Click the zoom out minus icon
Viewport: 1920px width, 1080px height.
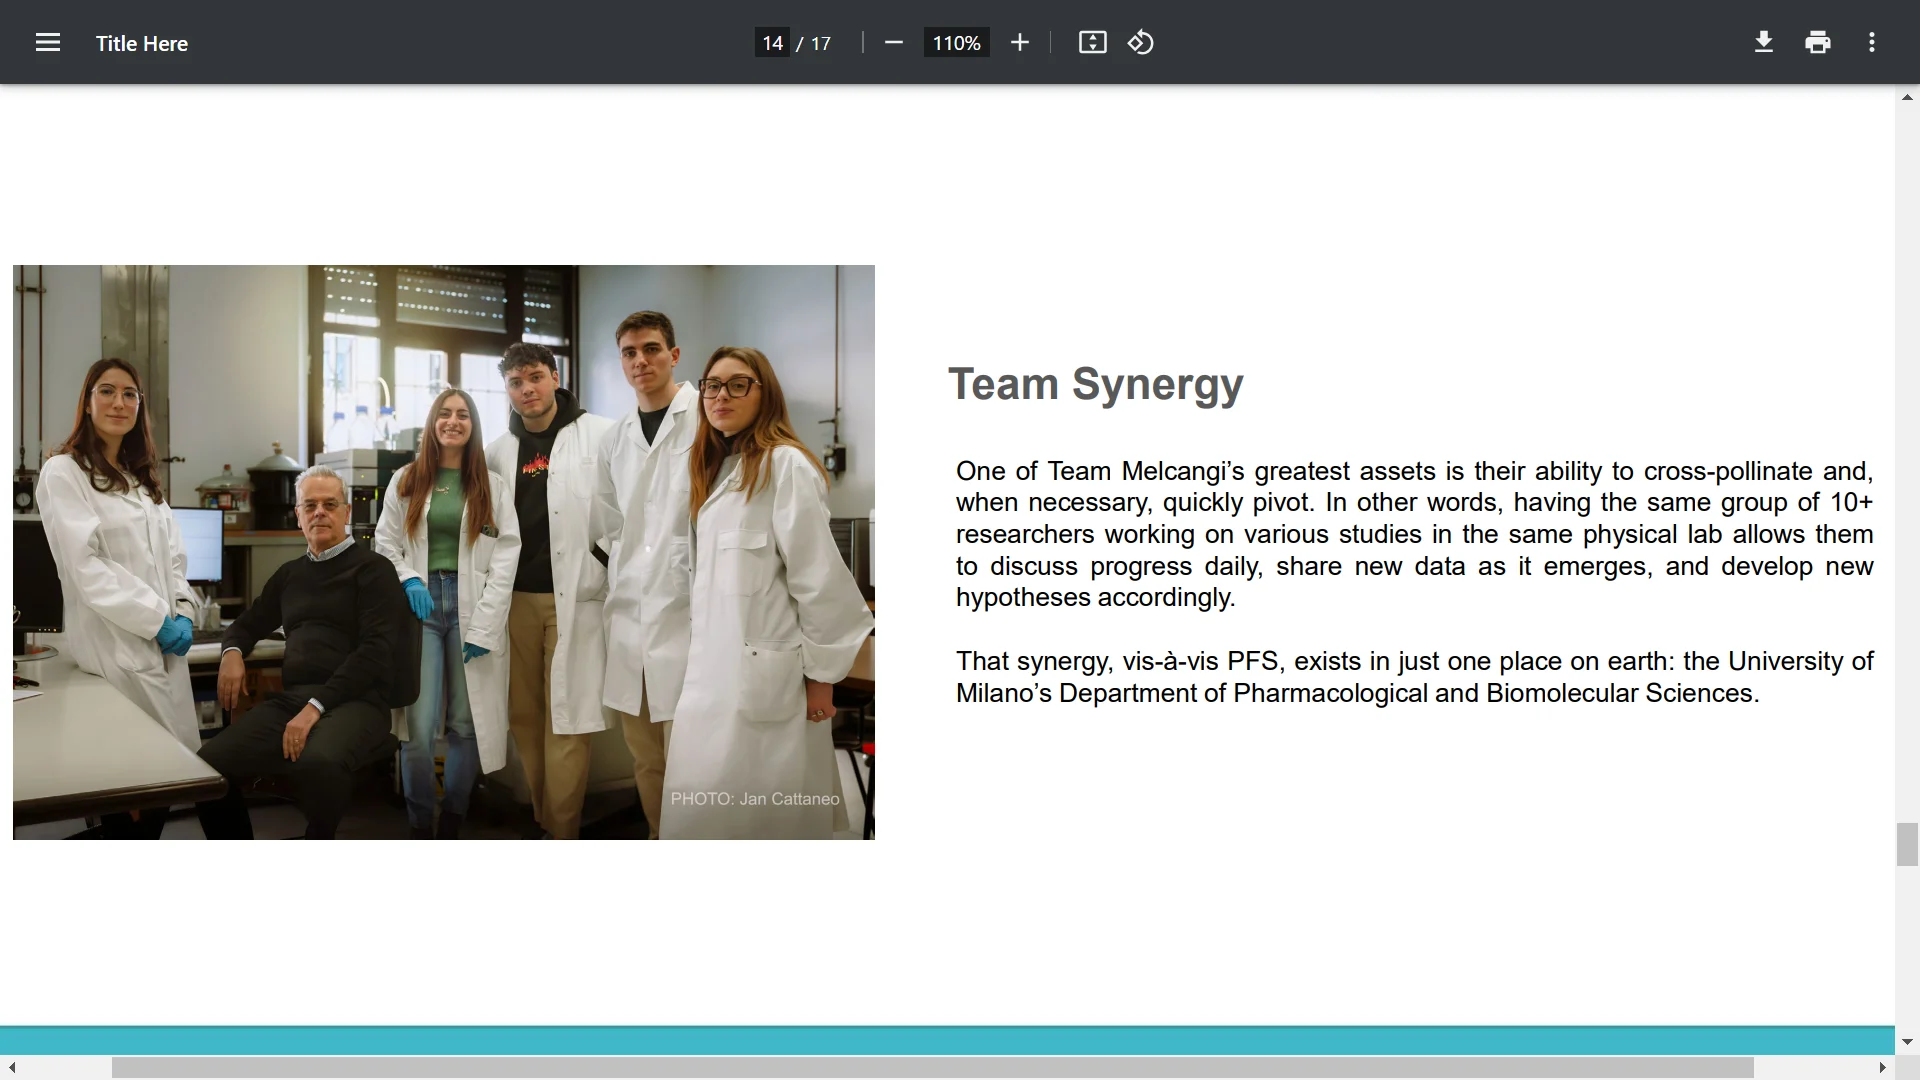(894, 43)
